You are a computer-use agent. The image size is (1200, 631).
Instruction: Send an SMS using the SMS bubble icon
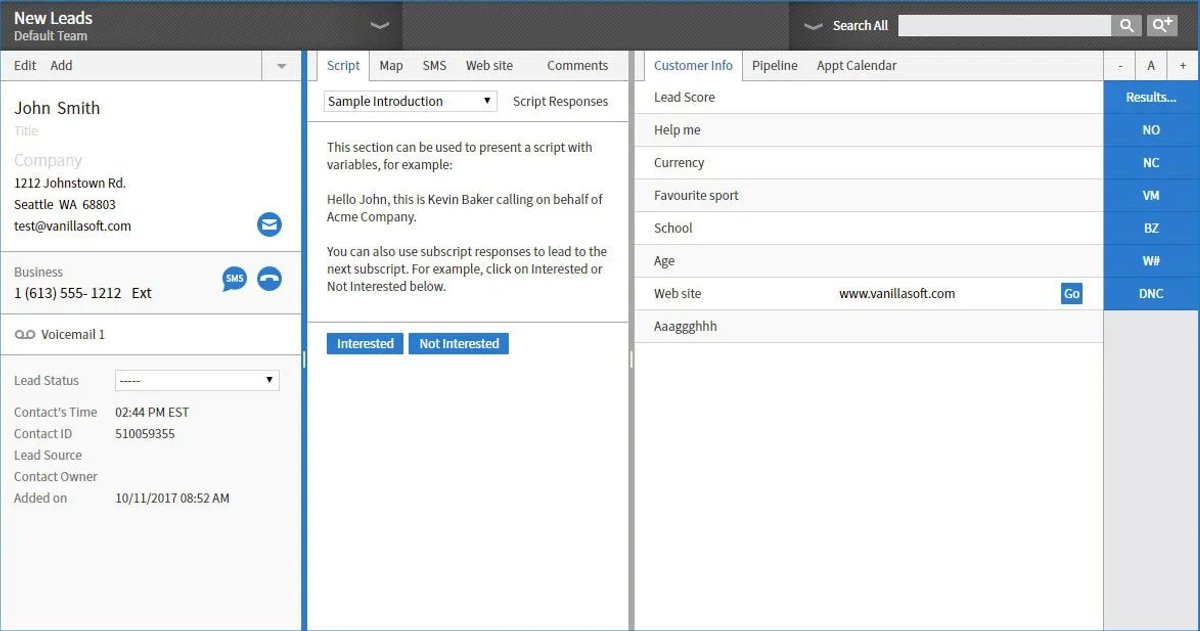(234, 279)
